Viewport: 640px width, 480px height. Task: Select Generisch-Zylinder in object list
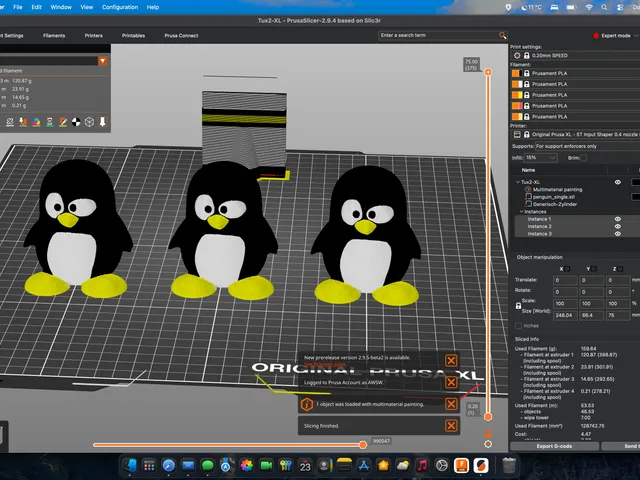point(555,204)
